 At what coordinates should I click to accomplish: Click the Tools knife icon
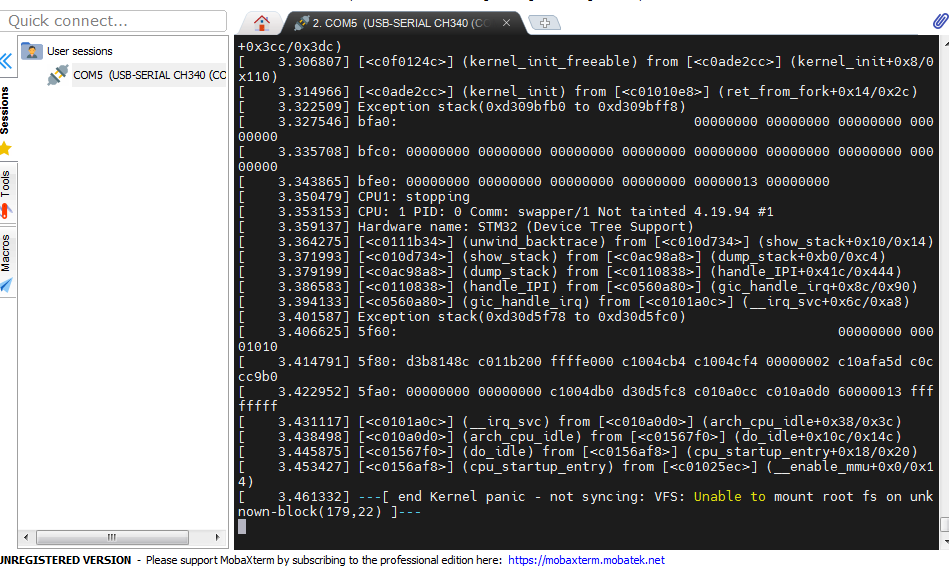[x=5, y=211]
